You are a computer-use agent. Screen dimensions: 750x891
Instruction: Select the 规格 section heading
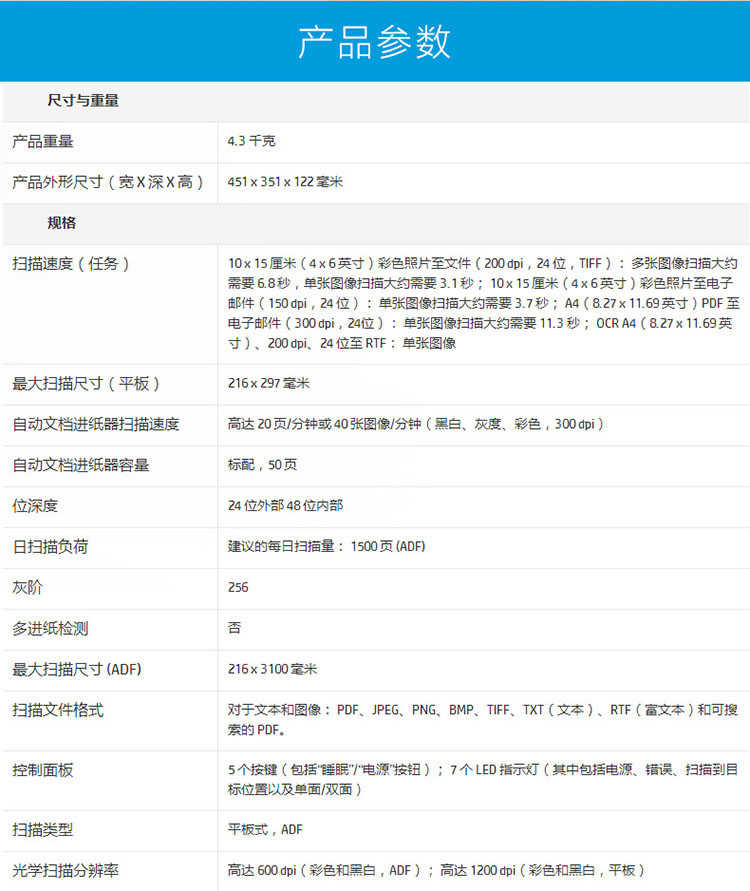pos(61,223)
